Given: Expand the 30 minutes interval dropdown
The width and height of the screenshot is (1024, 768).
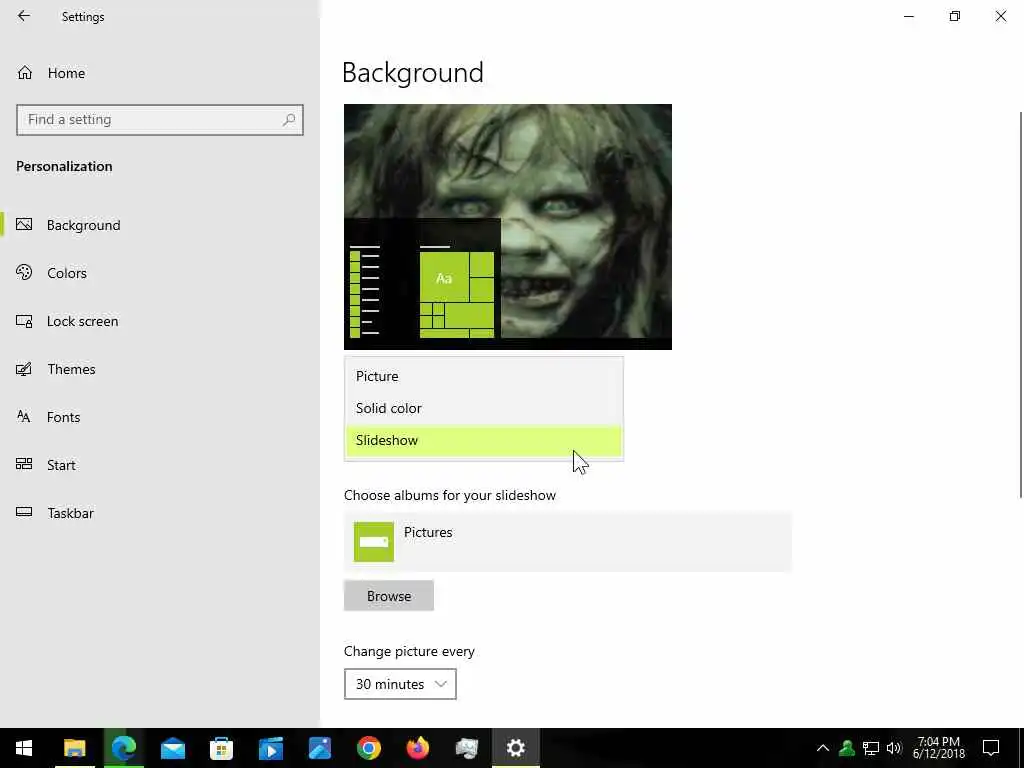Looking at the screenshot, I should click(x=400, y=684).
